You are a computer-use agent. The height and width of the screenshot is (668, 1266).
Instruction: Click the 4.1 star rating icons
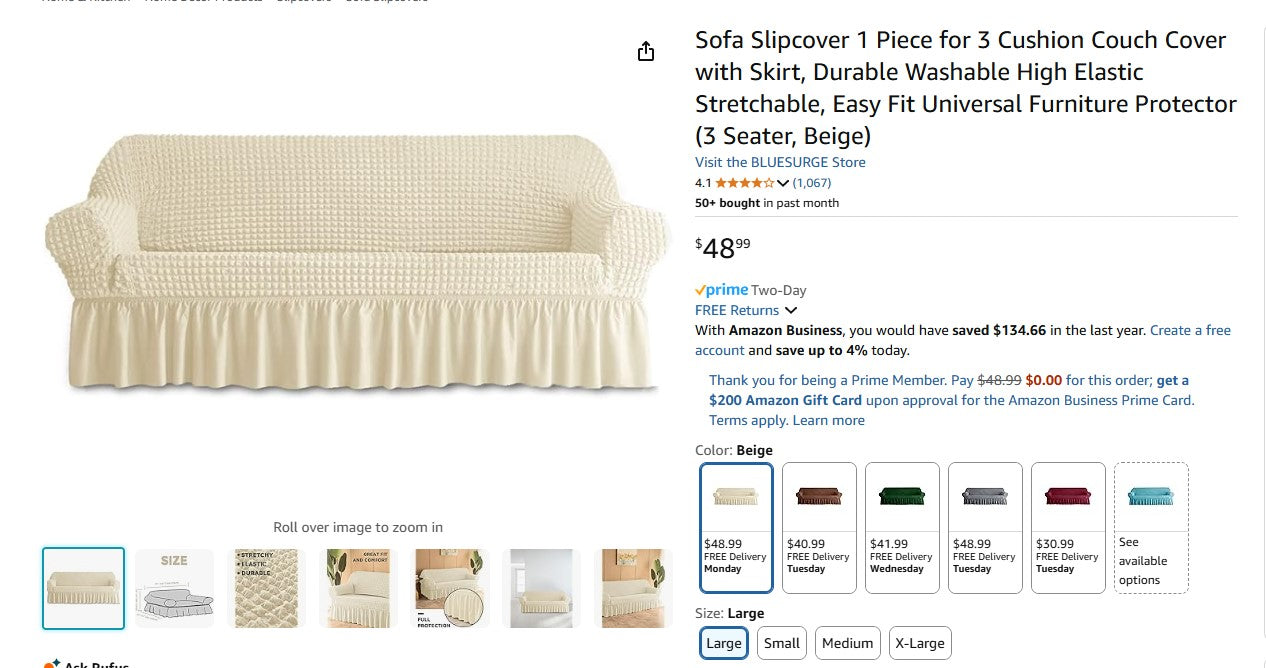click(744, 183)
